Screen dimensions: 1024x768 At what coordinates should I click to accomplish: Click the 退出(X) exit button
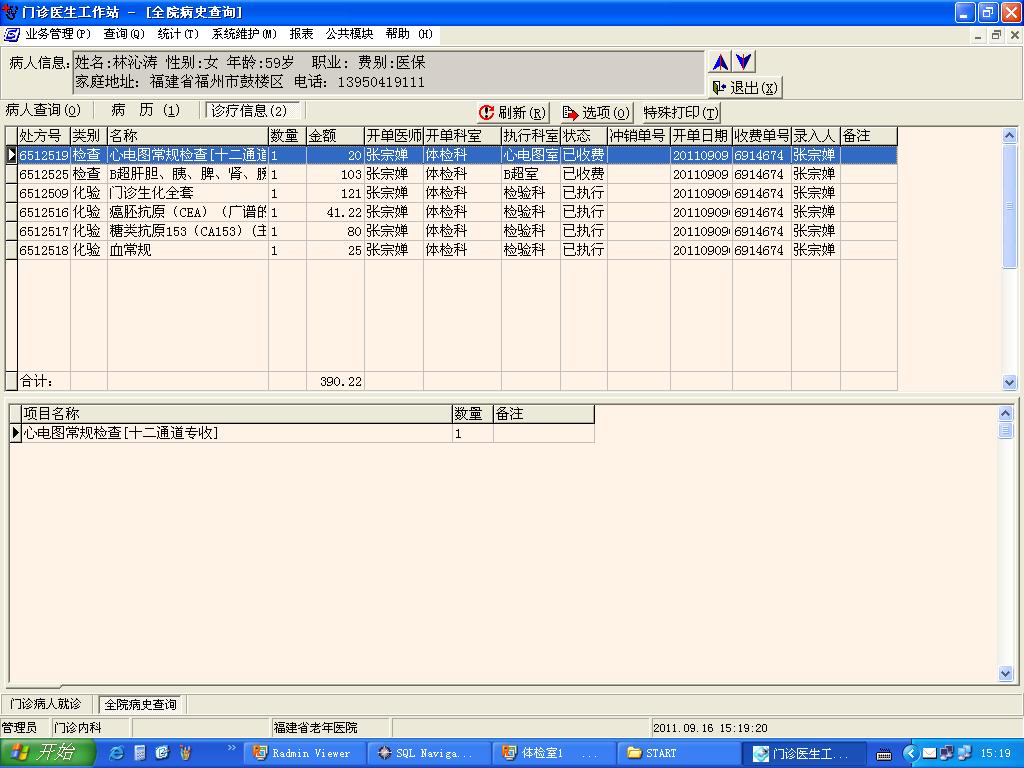tap(745, 88)
